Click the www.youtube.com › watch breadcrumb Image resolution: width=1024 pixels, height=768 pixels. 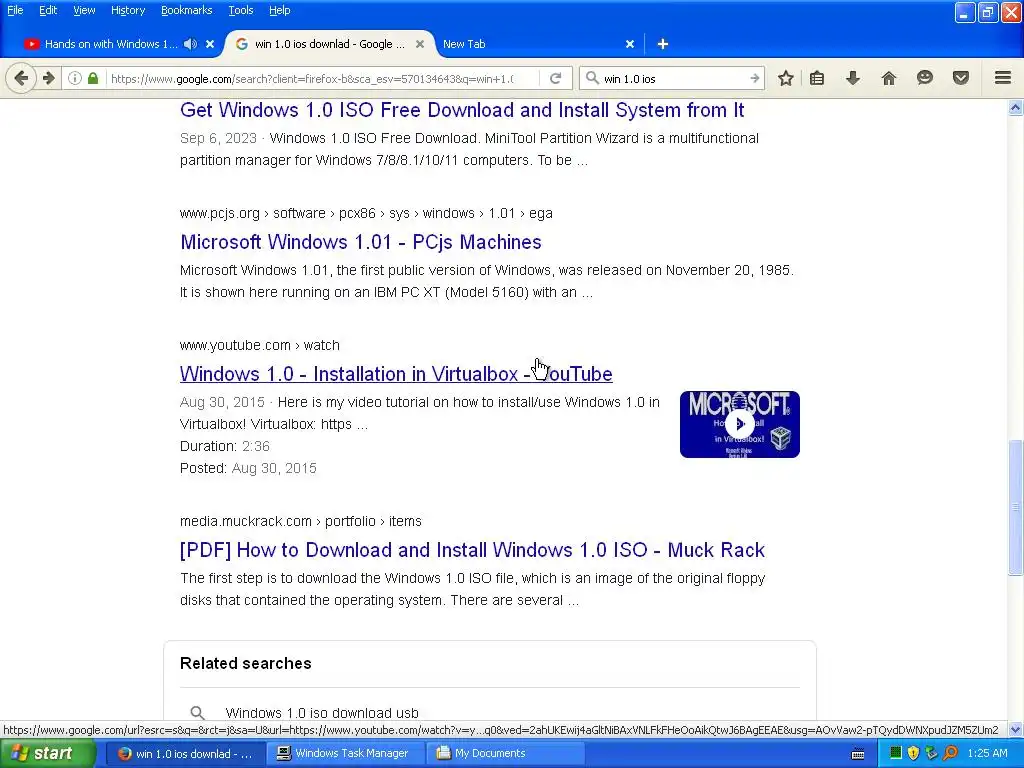point(260,345)
